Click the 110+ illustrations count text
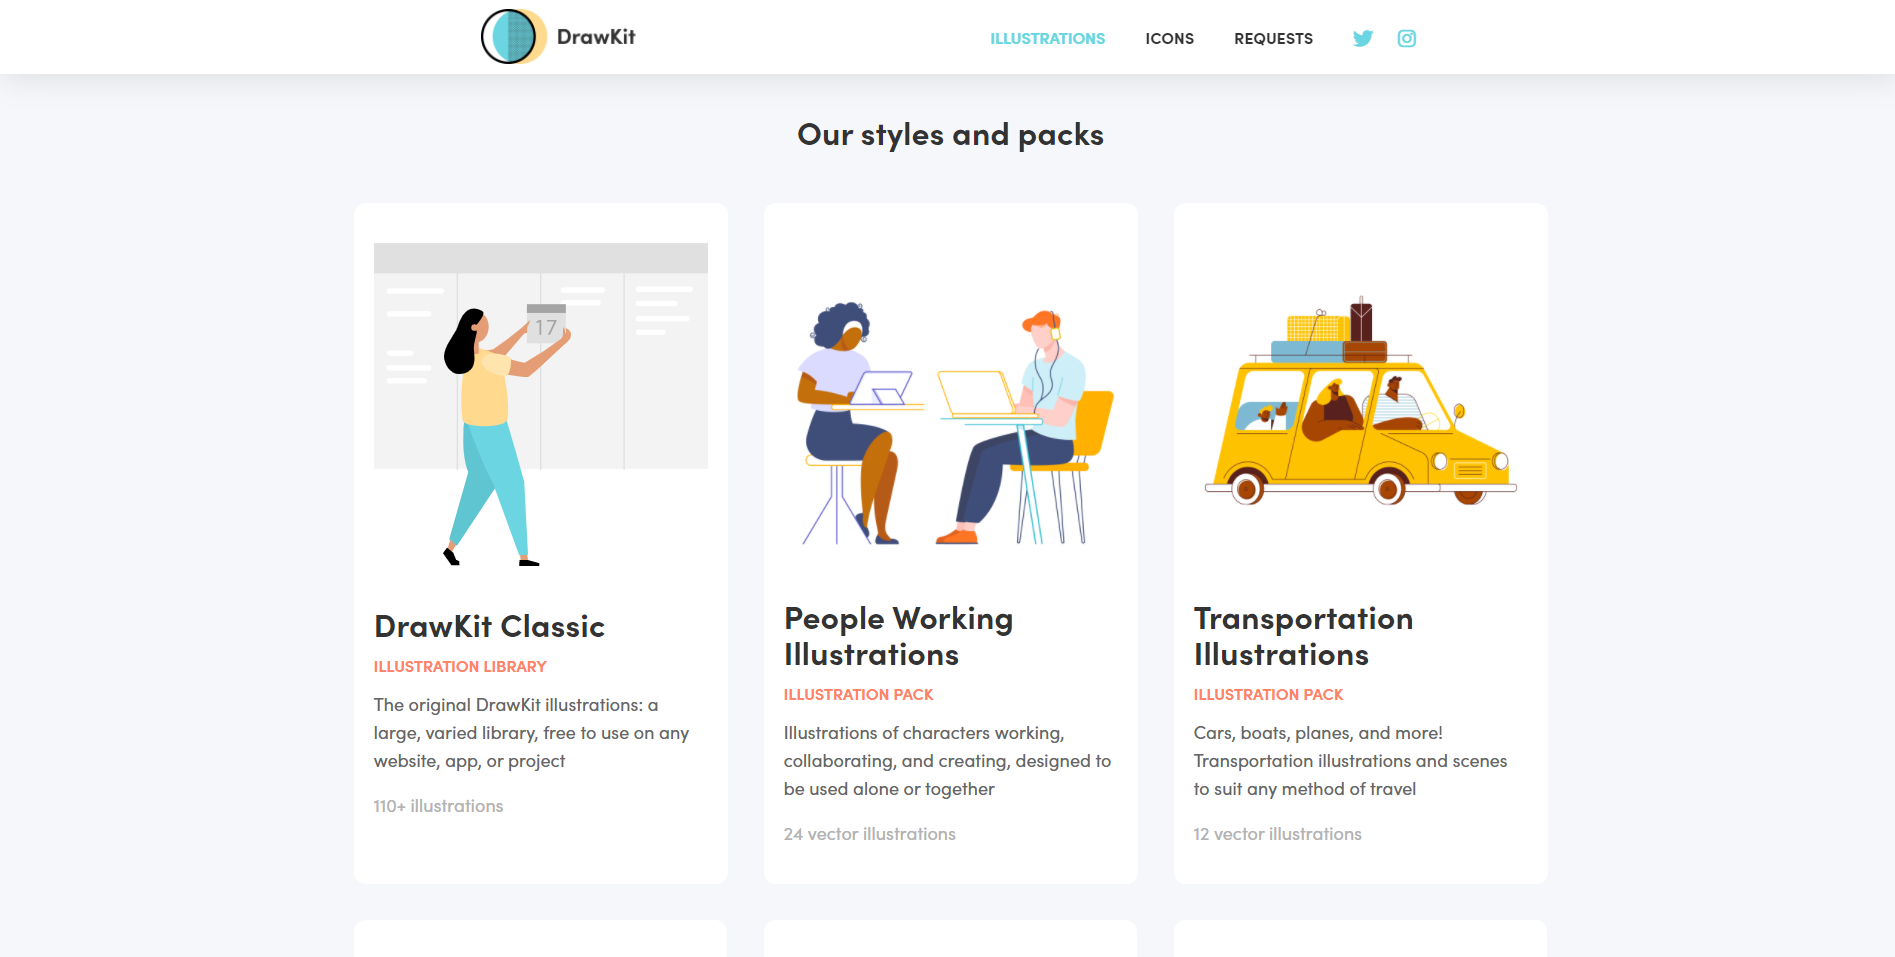The image size is (1895, 957). 438,806
